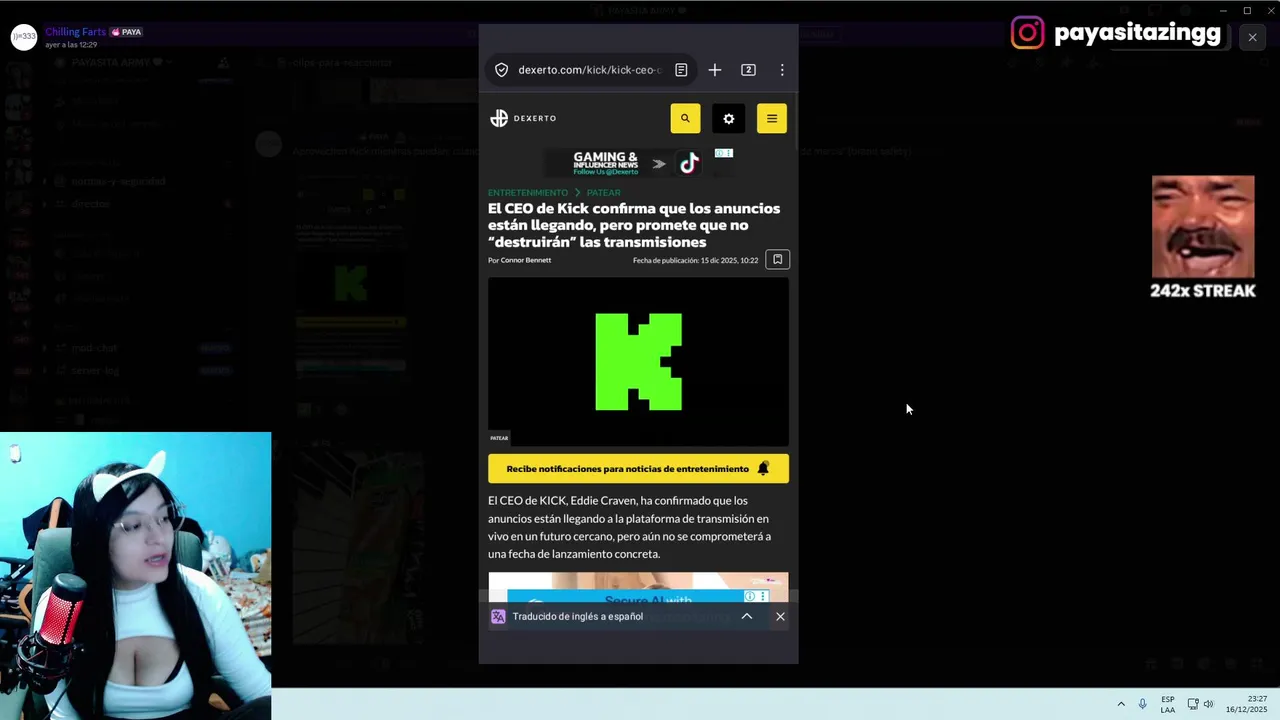Image resolution: width=1280 pixels, height=720 pixels.
Task: Click the Dexerto logo
Action: point(523,118)
